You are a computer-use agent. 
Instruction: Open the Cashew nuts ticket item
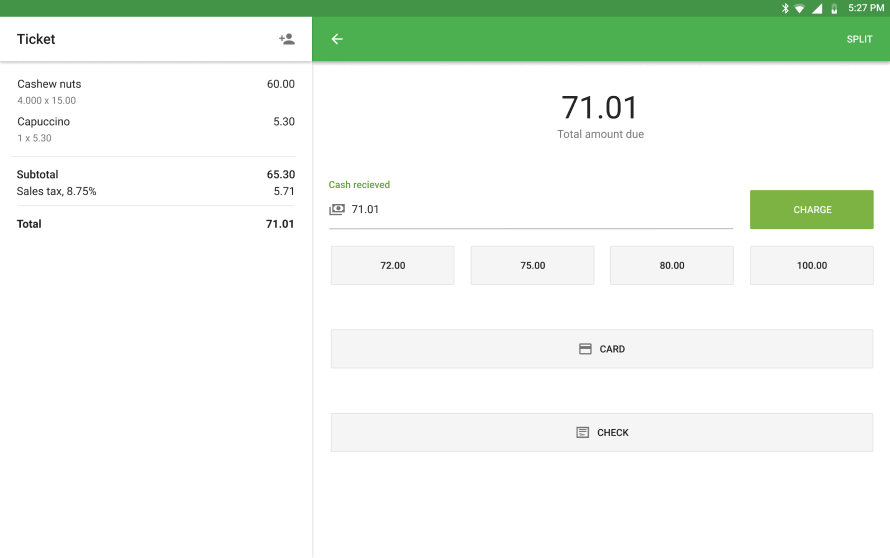[x=156, y=91]
